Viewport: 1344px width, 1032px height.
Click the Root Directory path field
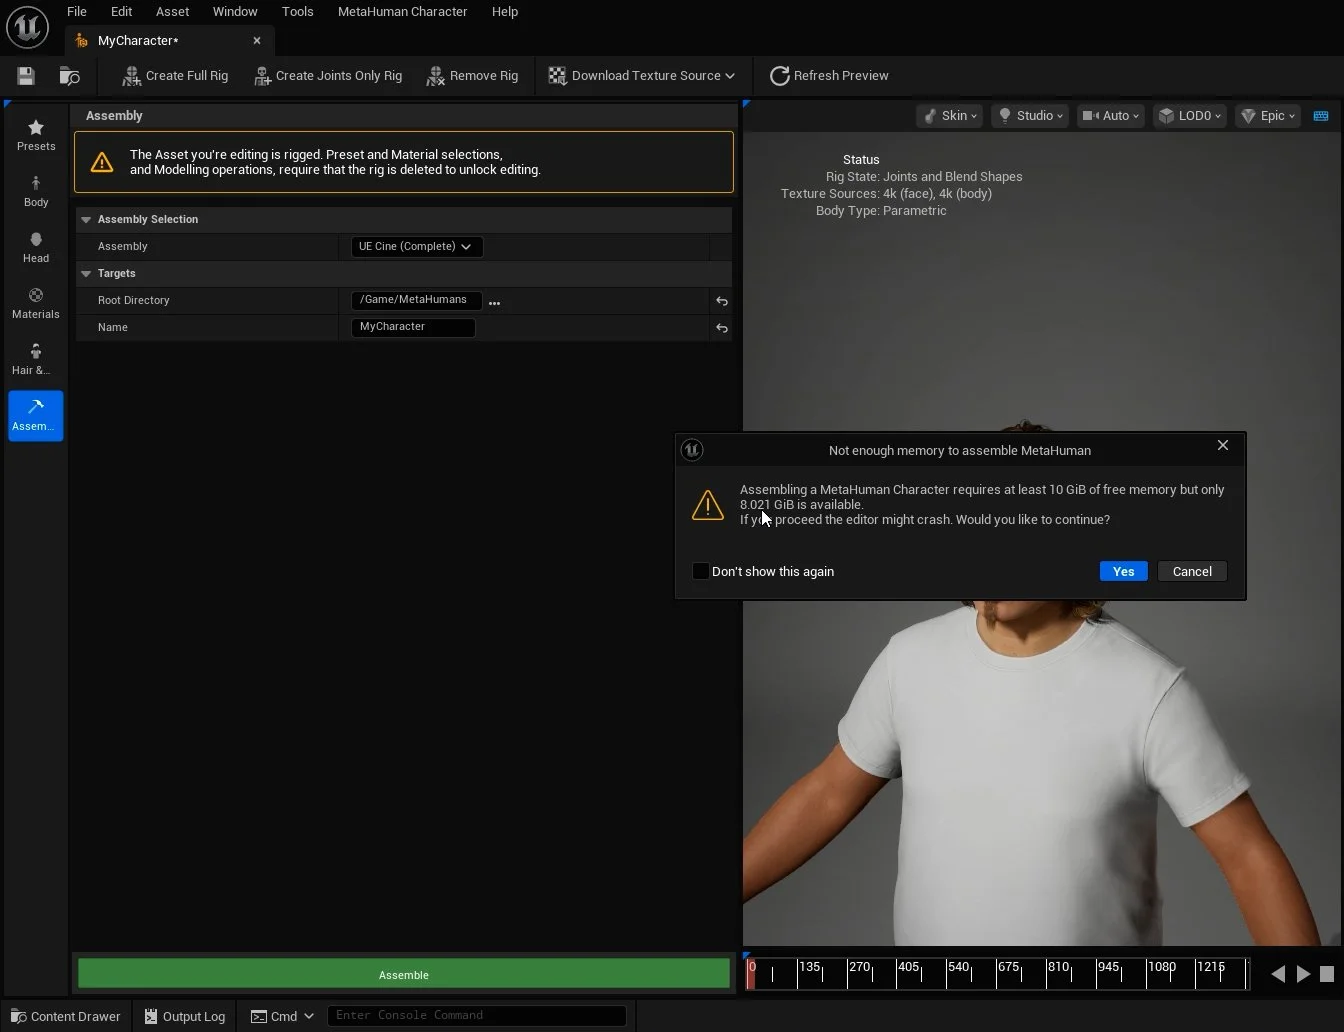416,300
